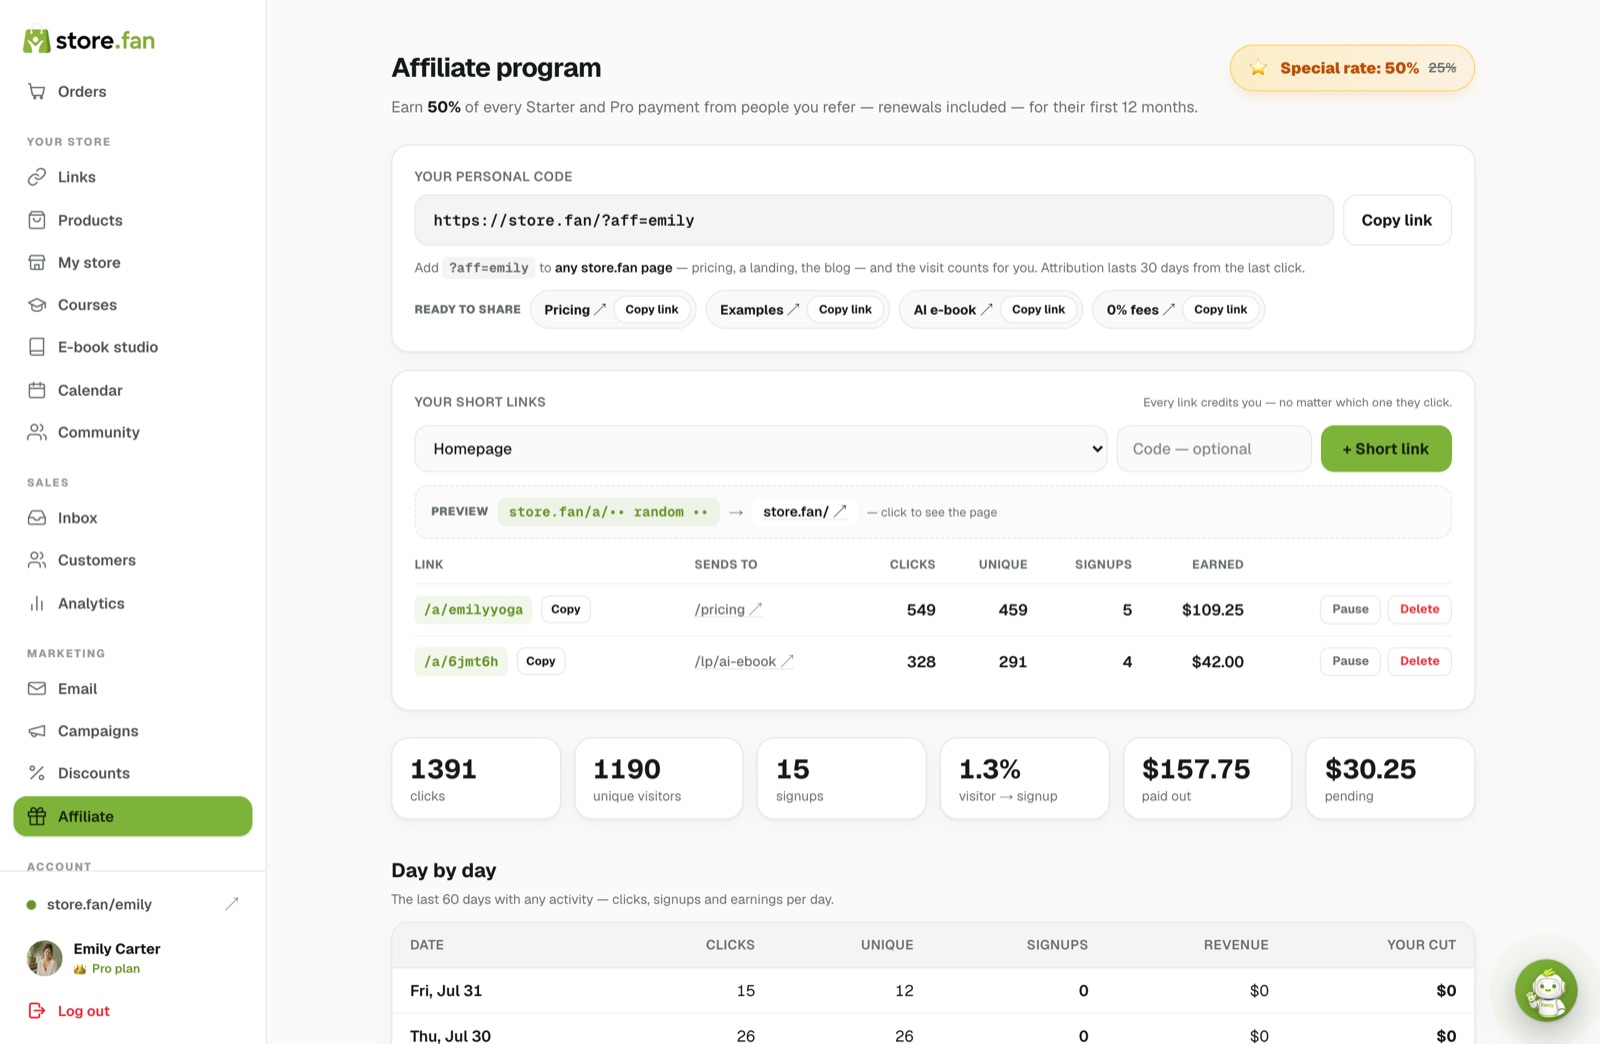Click the Discounts percent icon
This screenshot has width=1600, height=1044.
coord(37,773)
